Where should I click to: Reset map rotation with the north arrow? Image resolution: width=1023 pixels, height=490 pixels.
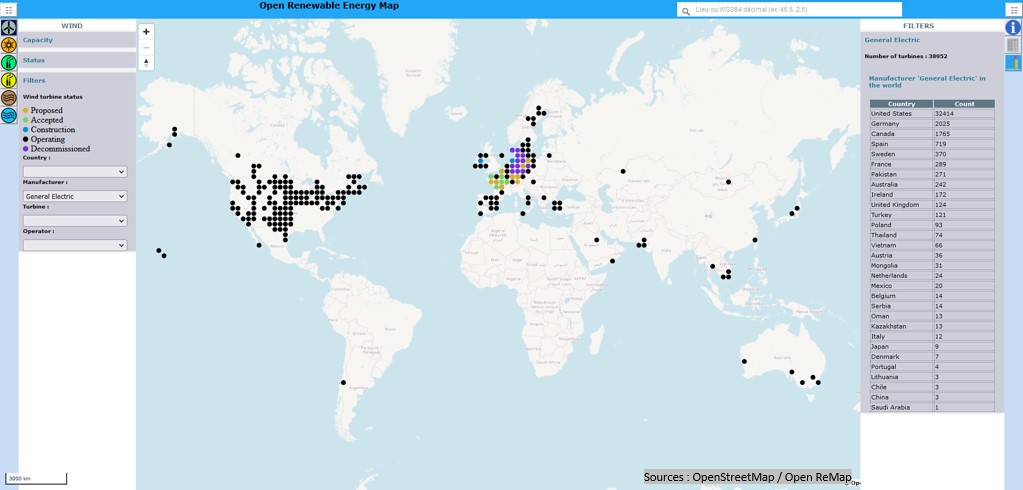point(146,63)
